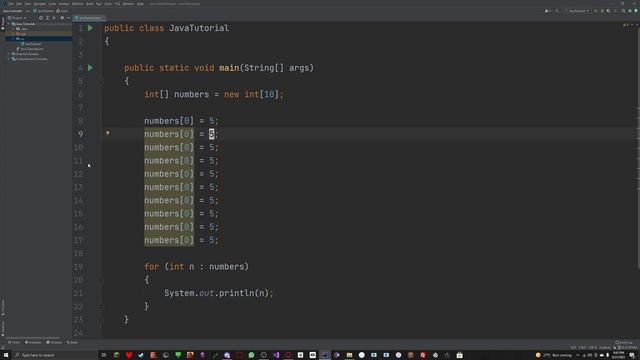Open the Problems tool window
Image resolution: width=640 pixels, height=360 pixels.
[33, 342]
